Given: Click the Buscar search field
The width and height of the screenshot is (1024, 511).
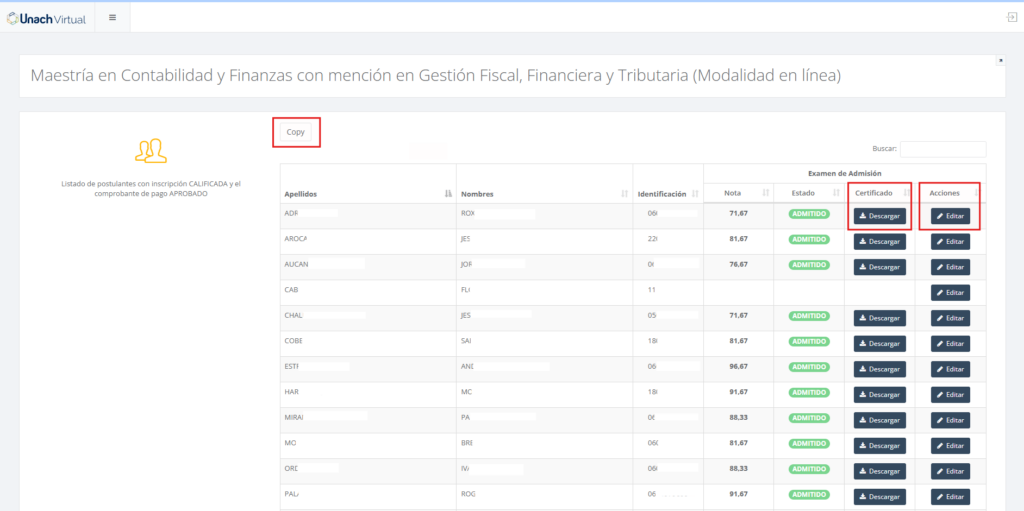Looking at the screenshot, I should 942,149.
